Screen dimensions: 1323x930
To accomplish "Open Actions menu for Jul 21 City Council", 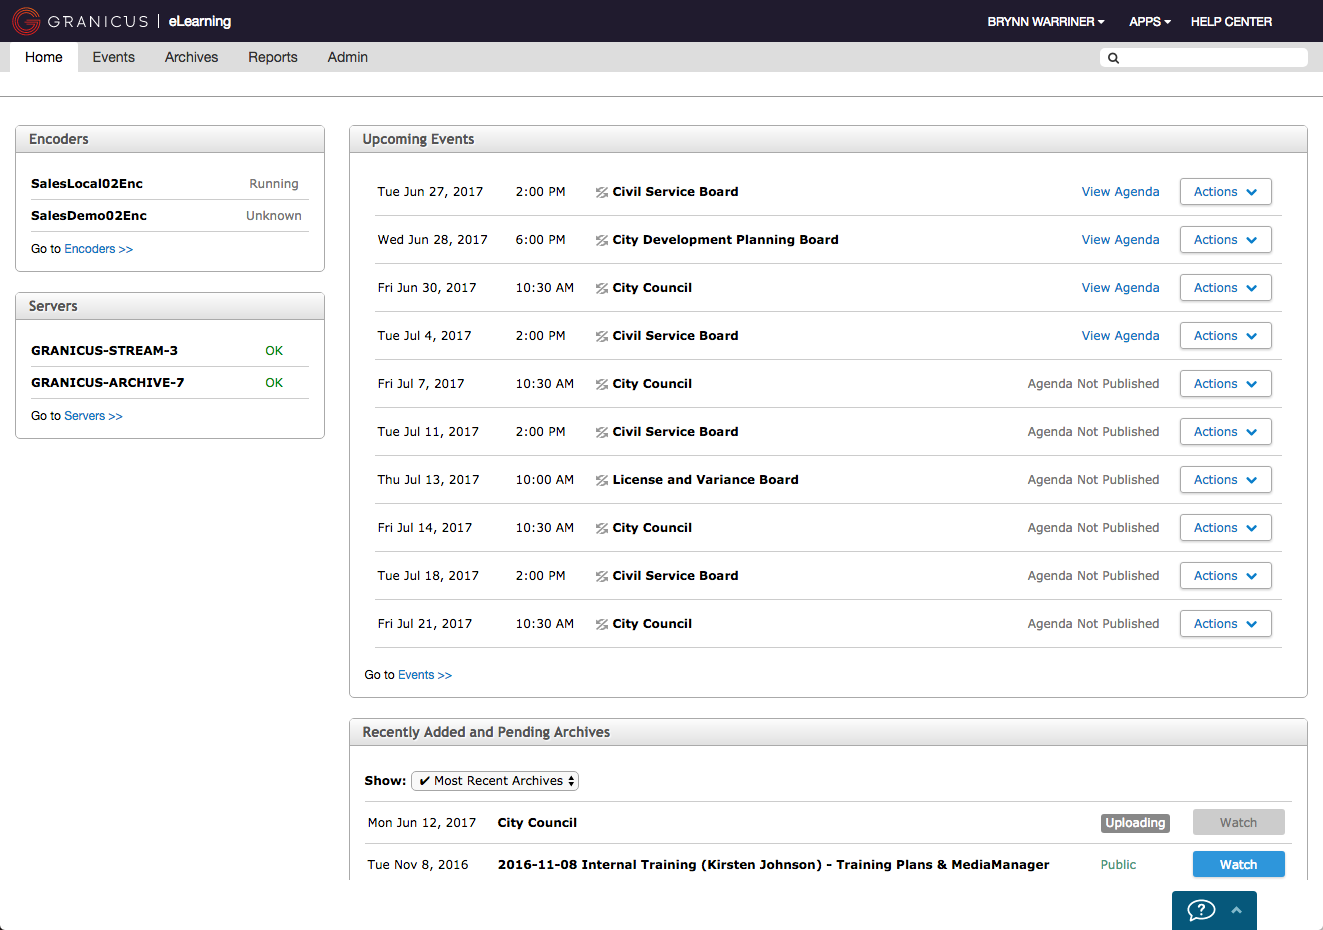I will click(x=1225, y=624).
